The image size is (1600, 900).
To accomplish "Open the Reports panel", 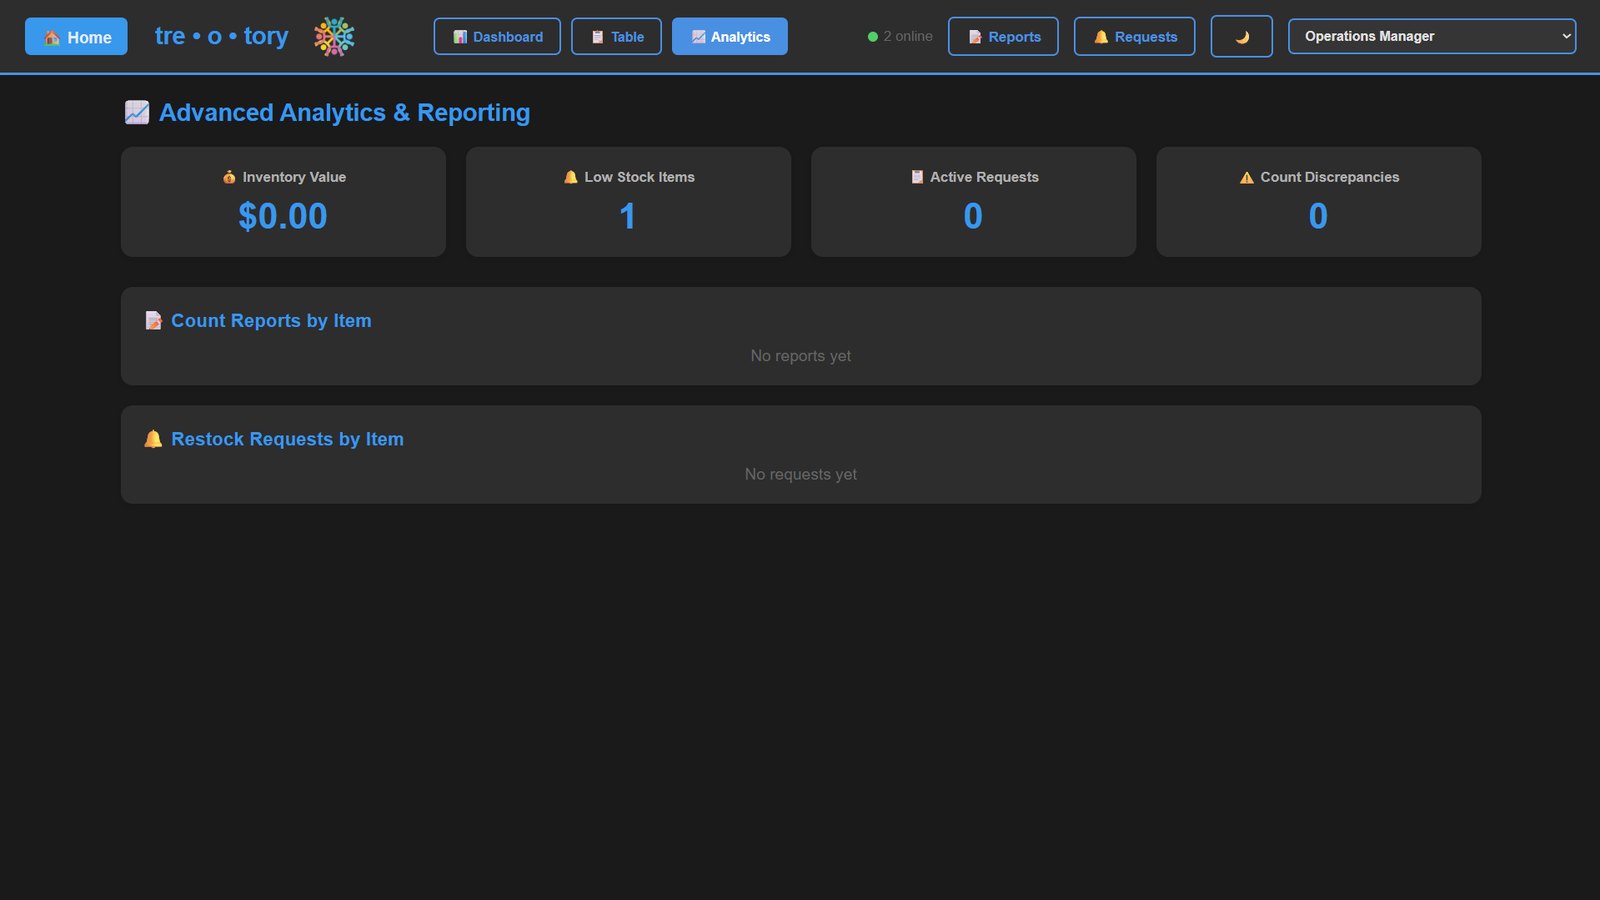I will tap(1003, 37).
